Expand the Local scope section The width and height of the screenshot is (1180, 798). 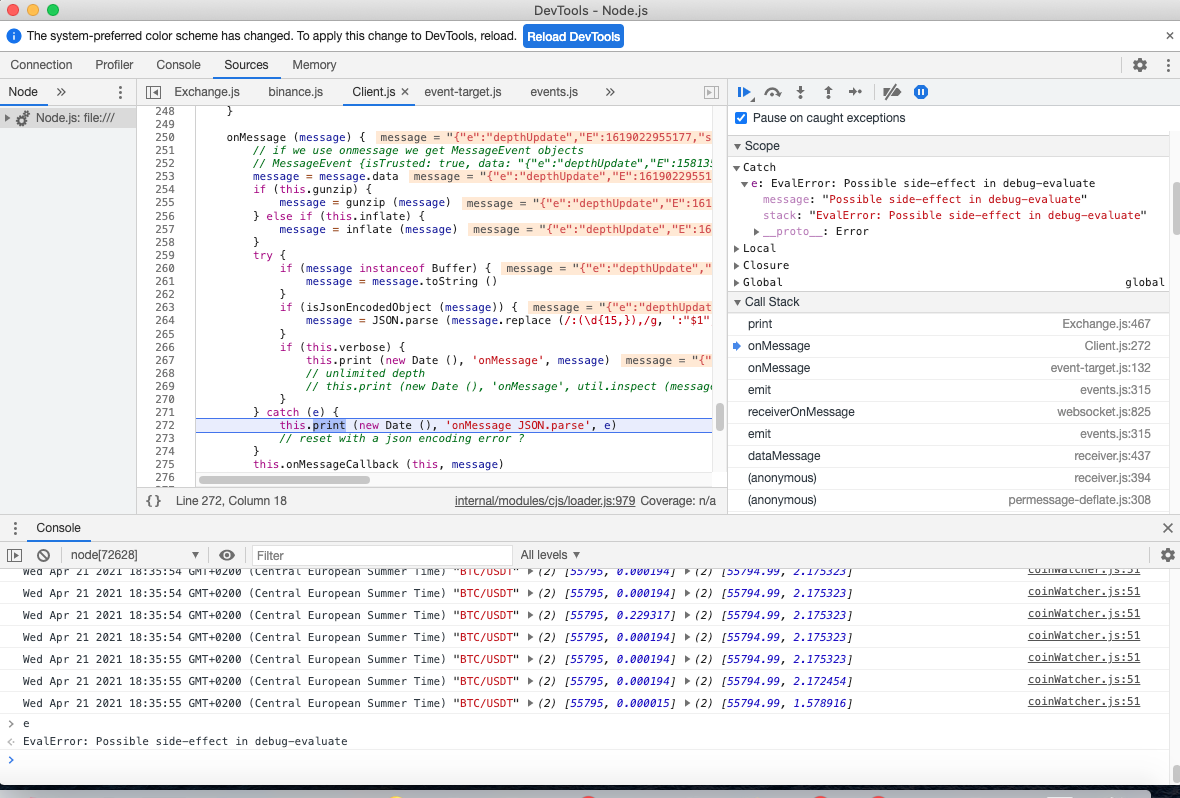tap(736, 248)
